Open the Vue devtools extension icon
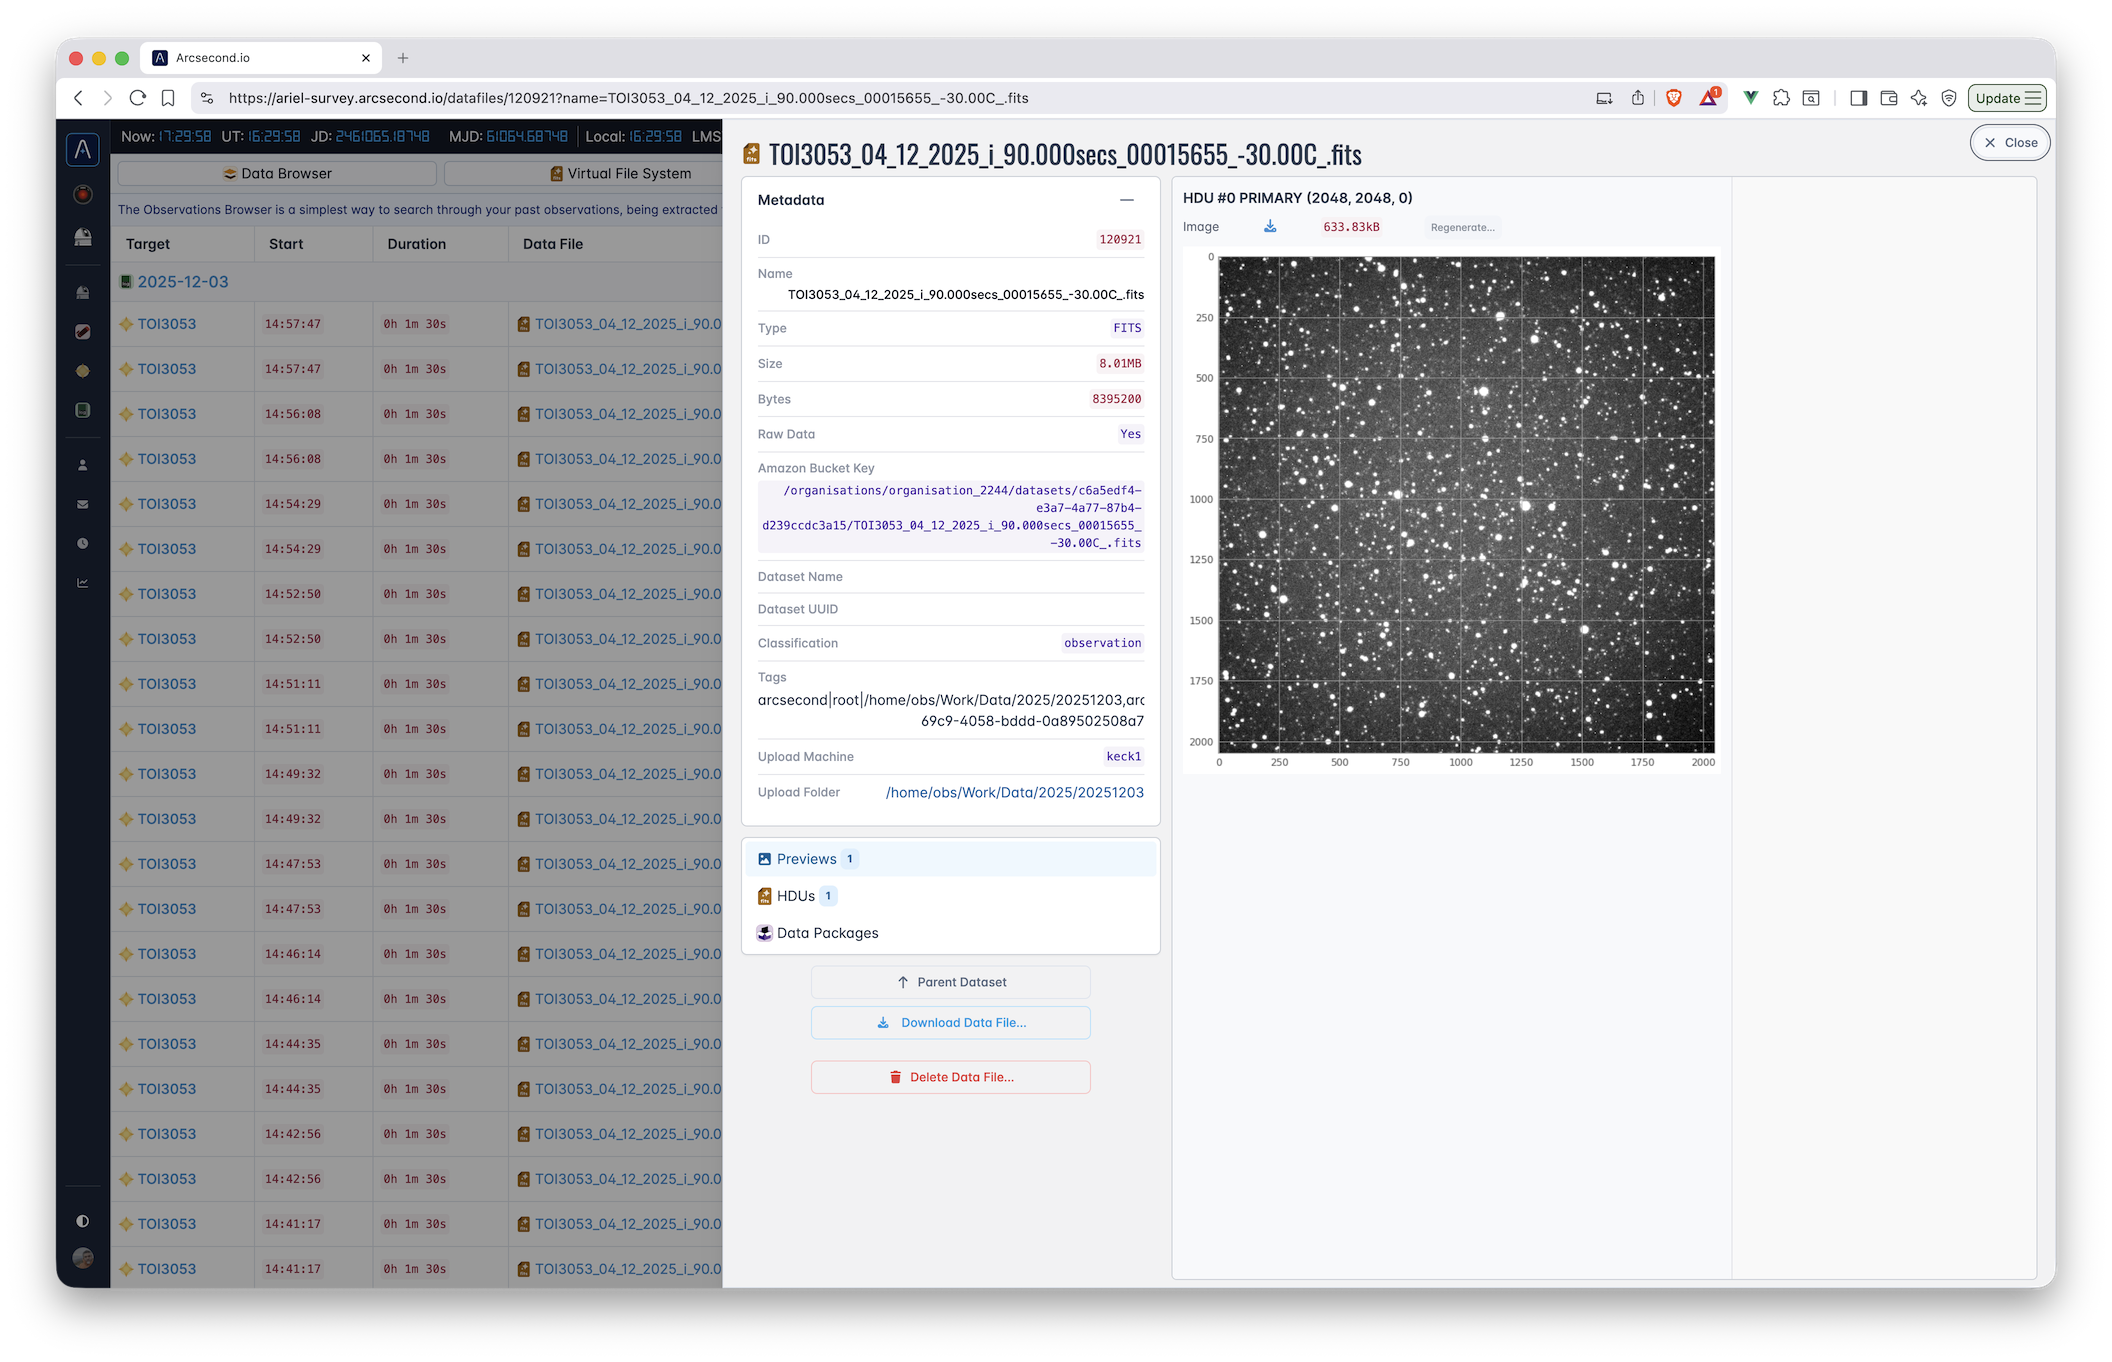2112x1362 pixels. [x=1751, y=98]
